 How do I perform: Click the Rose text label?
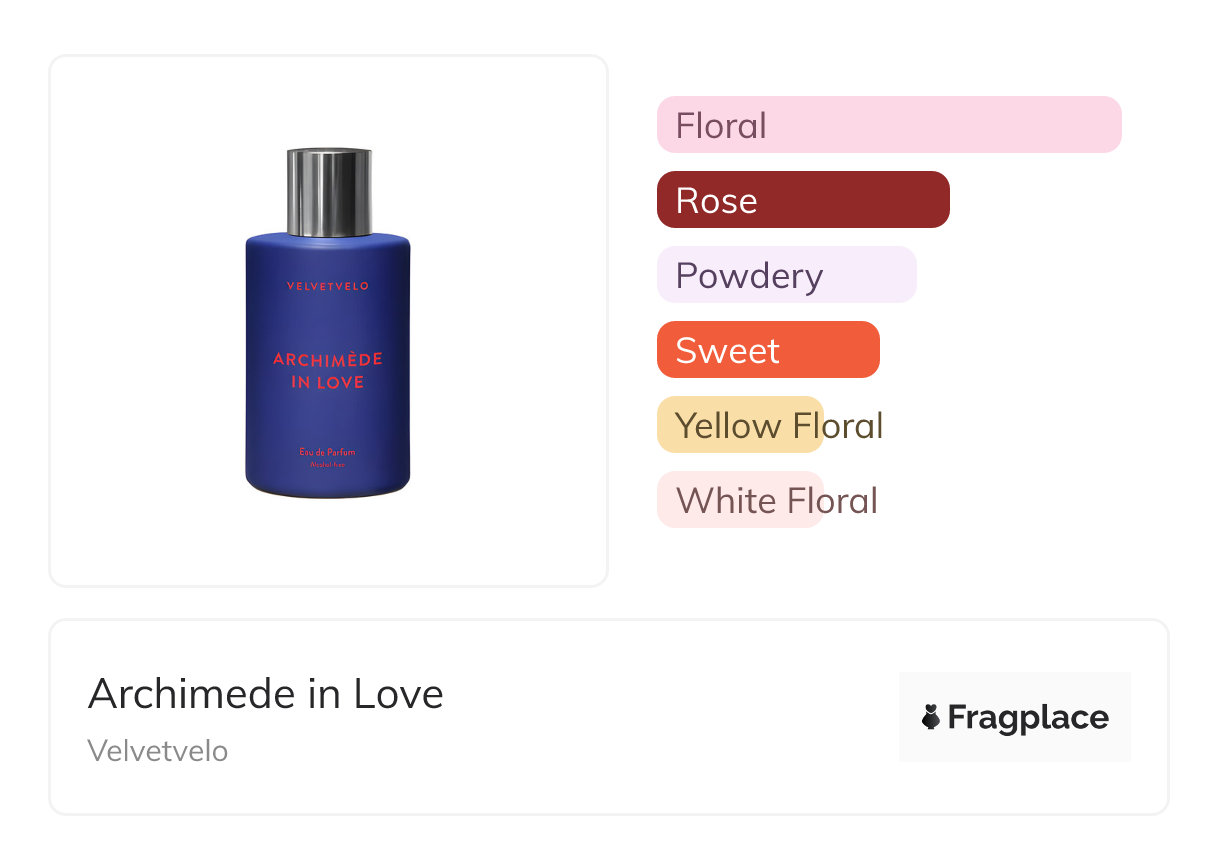716,201
